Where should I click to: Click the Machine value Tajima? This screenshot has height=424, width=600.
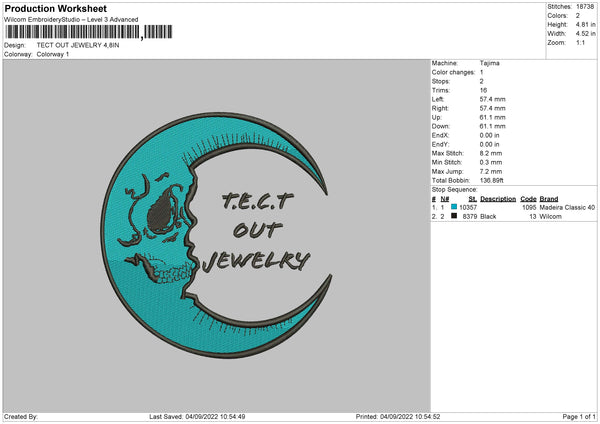489,63
